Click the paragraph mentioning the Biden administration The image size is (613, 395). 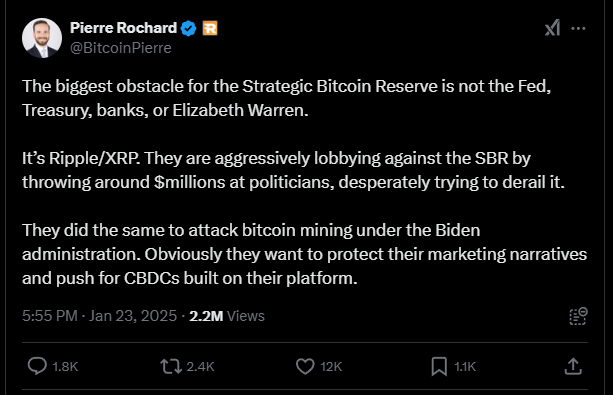pos(305,254)
